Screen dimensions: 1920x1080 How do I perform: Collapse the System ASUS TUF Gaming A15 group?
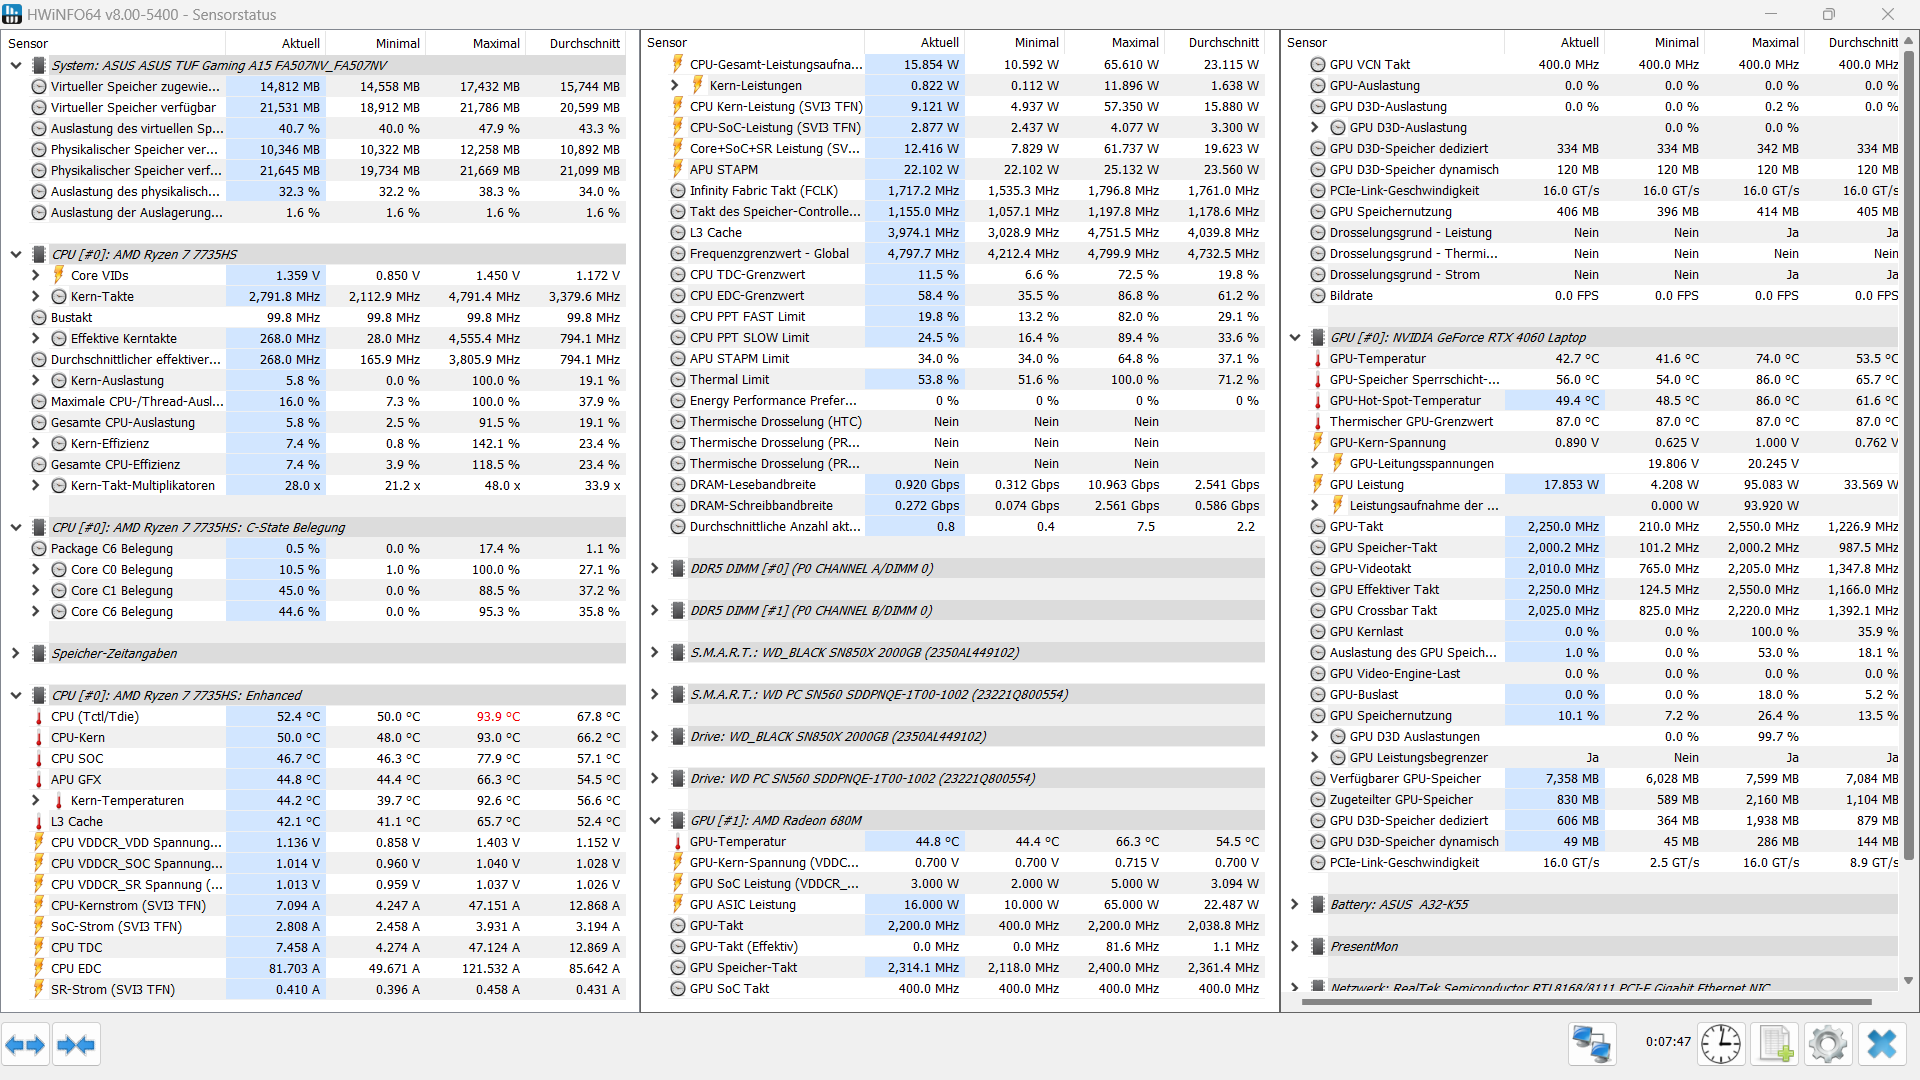(x=16, y=65)
